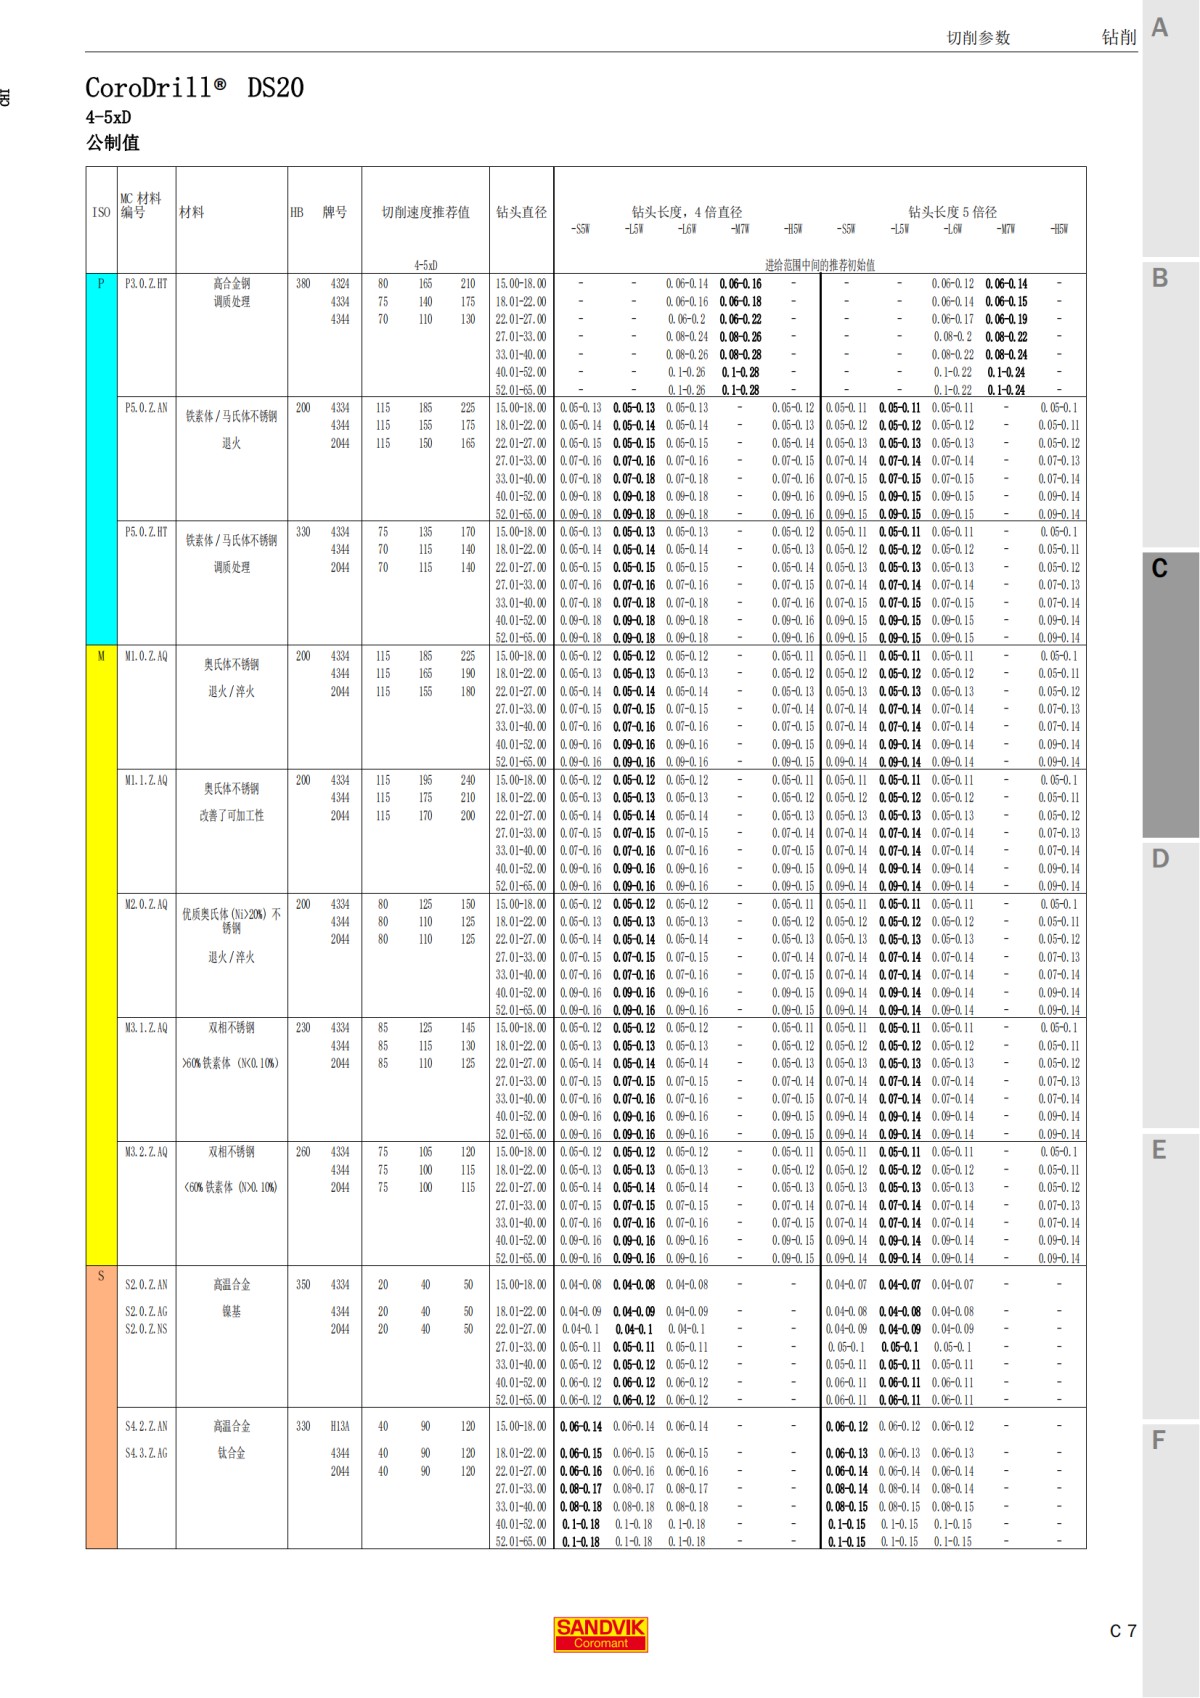Click the 切削参数 page header
Image resolution: width=1200 pixels, height=1698 pixels.
pyautogui.click(x=978, y=38)
